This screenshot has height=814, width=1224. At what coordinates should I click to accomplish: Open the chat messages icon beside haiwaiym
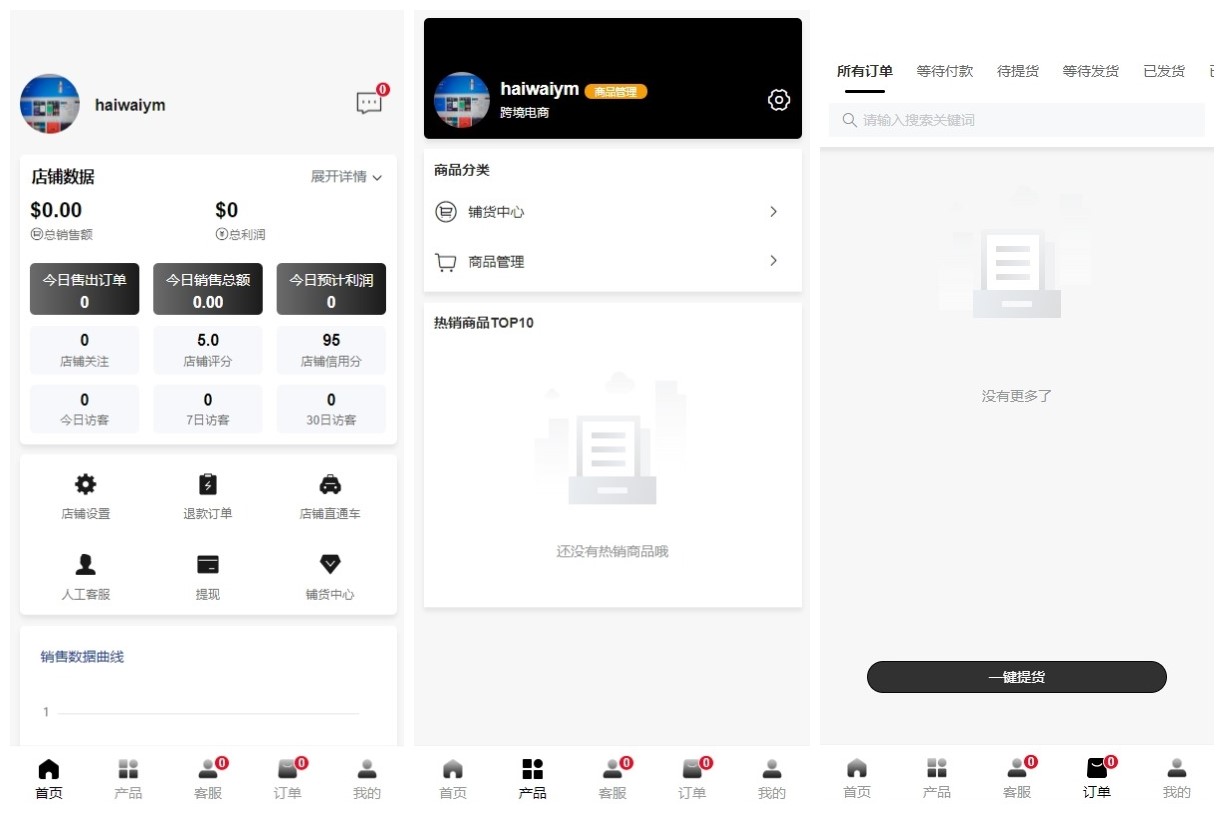tap(369, 102)
